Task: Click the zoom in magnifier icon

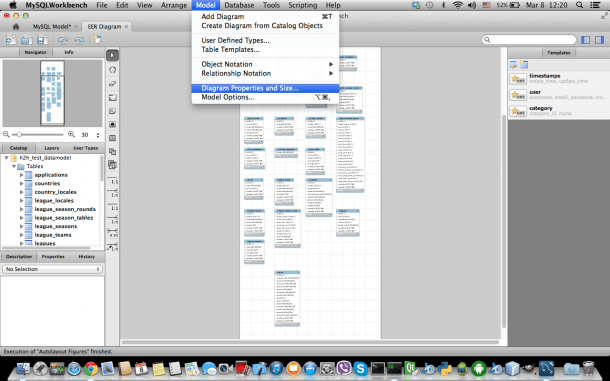Action: tap(72, 134)
